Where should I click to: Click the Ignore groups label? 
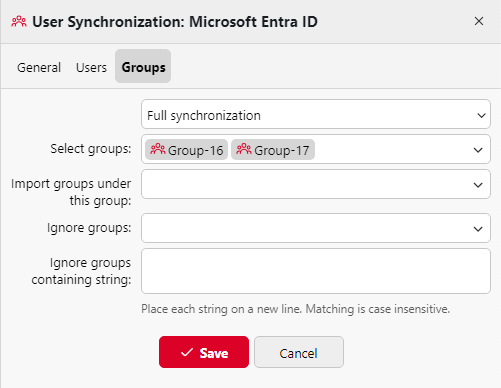(89, 228)
